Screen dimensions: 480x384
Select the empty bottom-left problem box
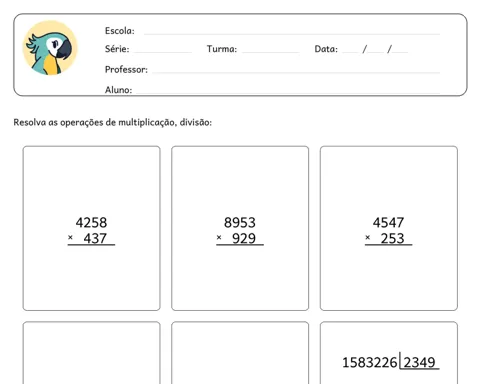pos(91,353)
